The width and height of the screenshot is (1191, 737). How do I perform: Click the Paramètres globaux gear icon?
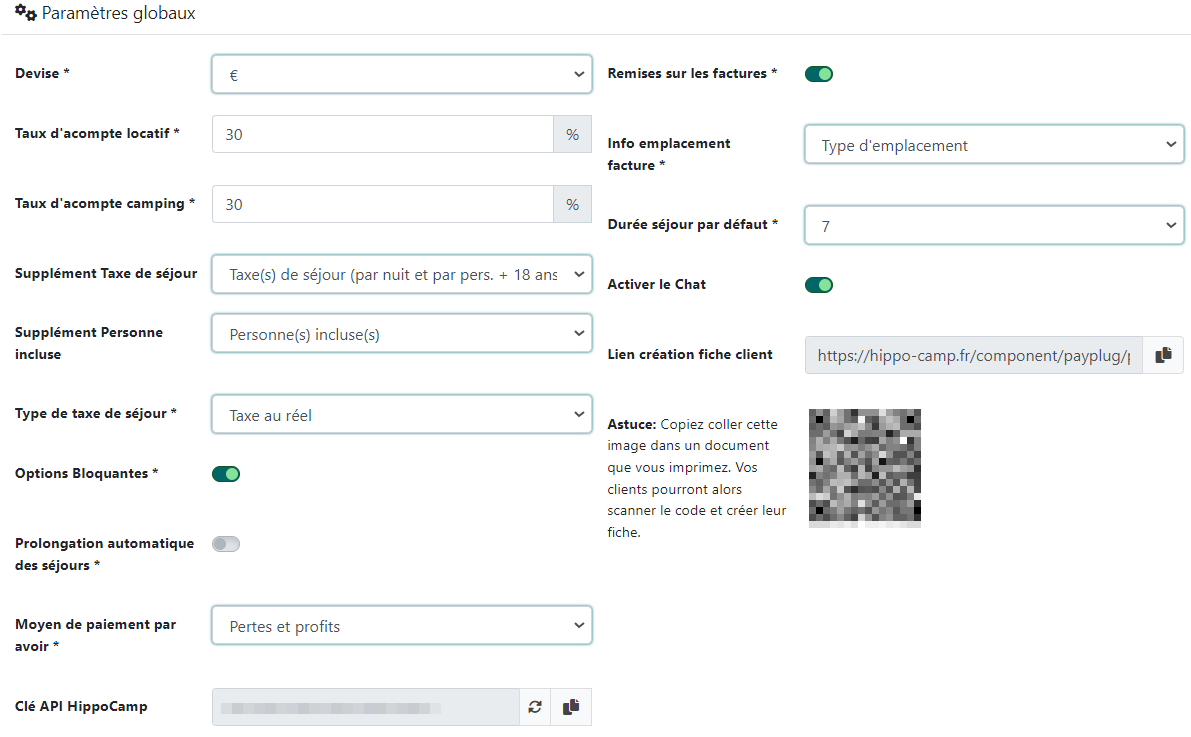point(25,13)
